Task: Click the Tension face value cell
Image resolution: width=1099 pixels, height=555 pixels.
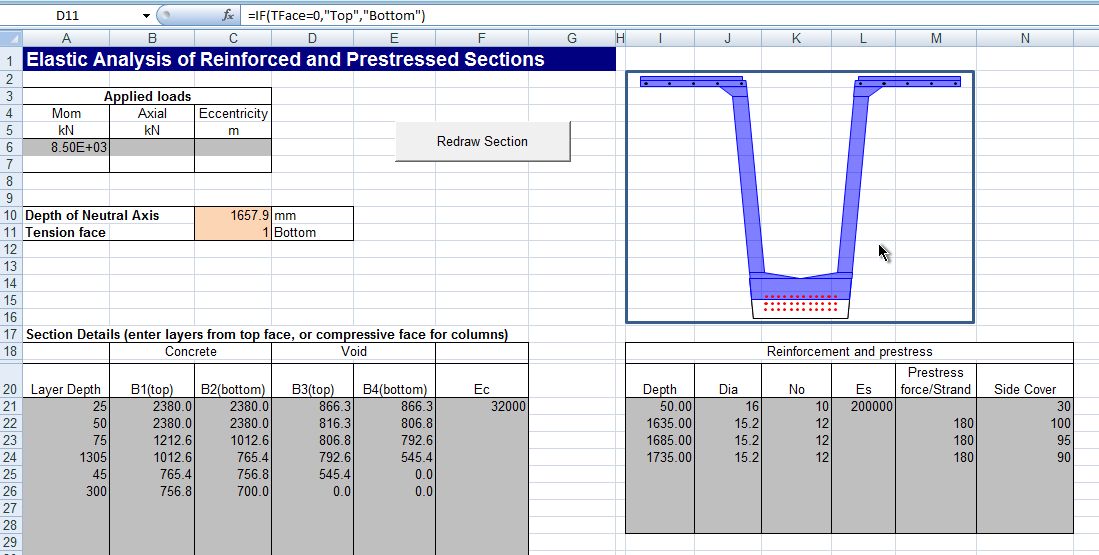Action: pos(233,232)
